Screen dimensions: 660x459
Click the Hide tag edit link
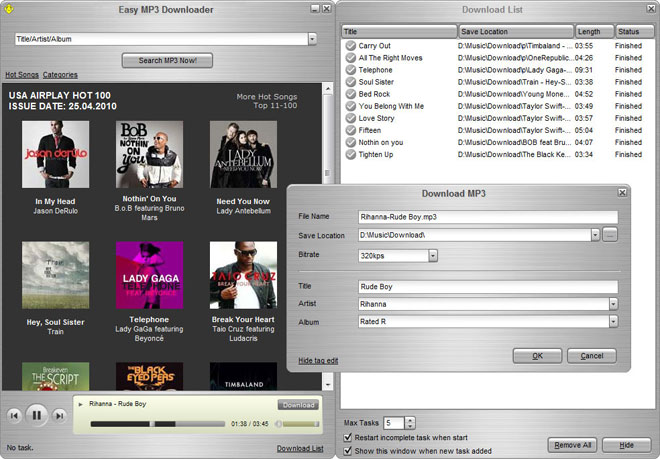pyautogui.click(x=318, y=360)
